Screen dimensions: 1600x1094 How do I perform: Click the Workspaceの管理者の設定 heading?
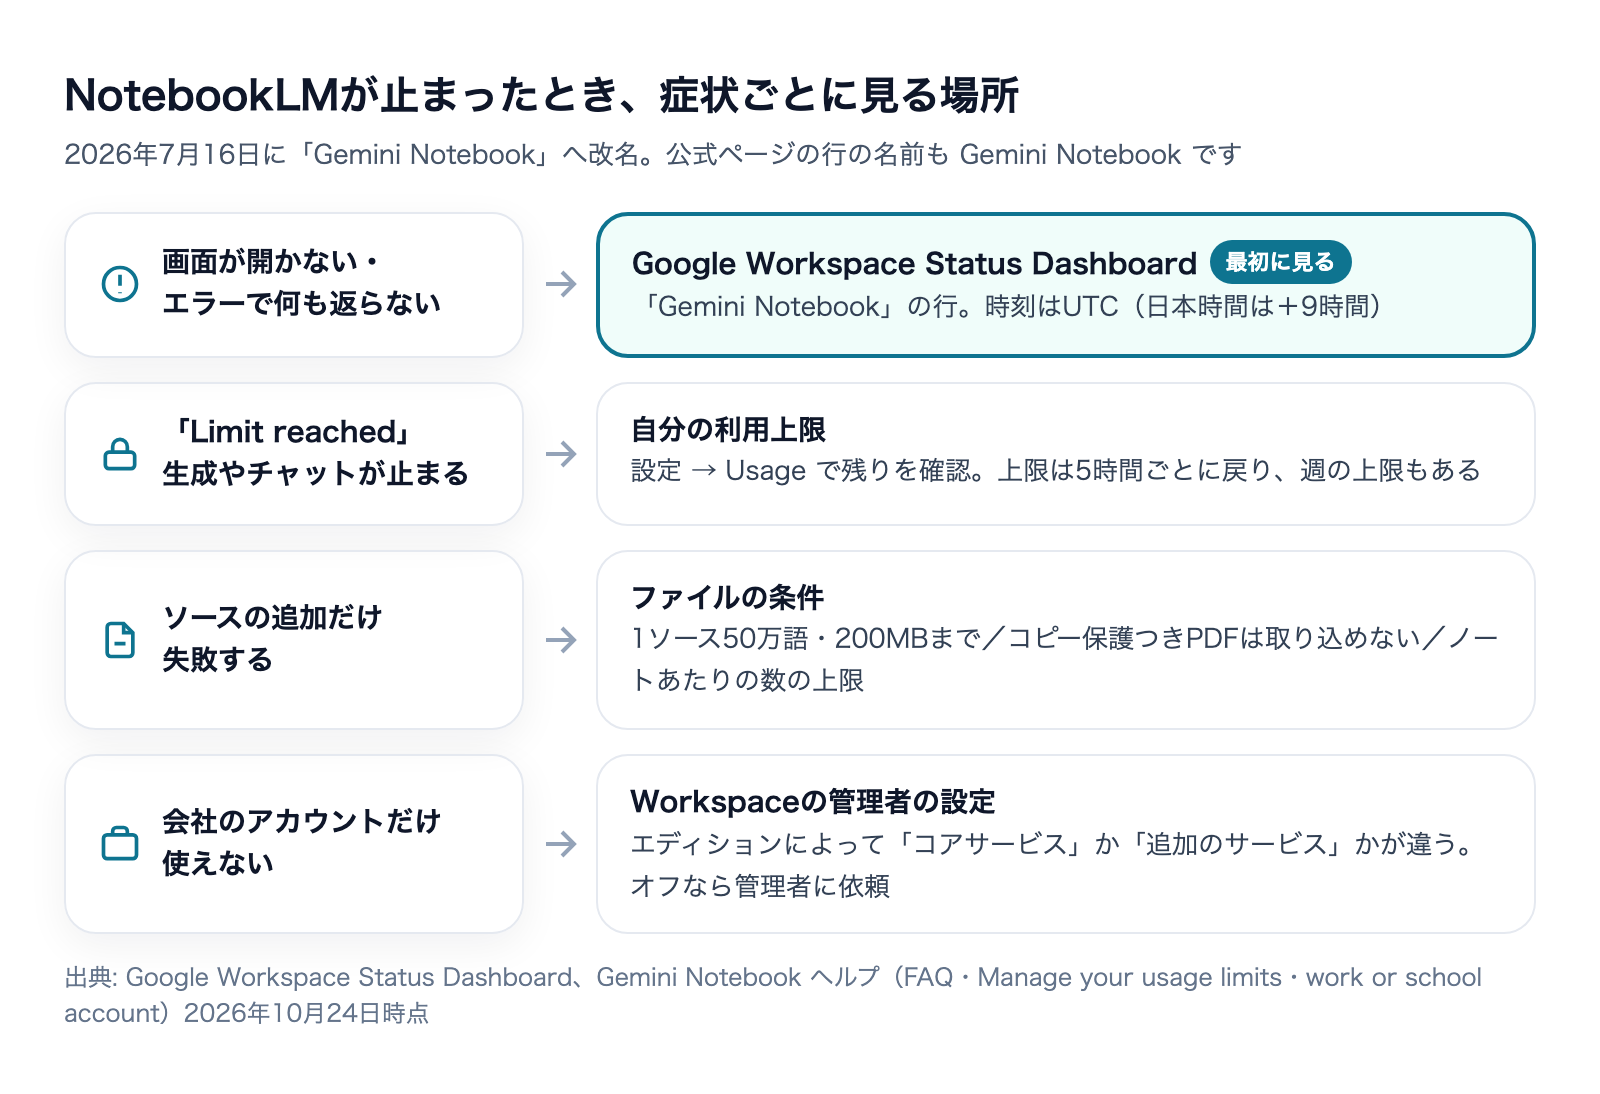point(813,802)
